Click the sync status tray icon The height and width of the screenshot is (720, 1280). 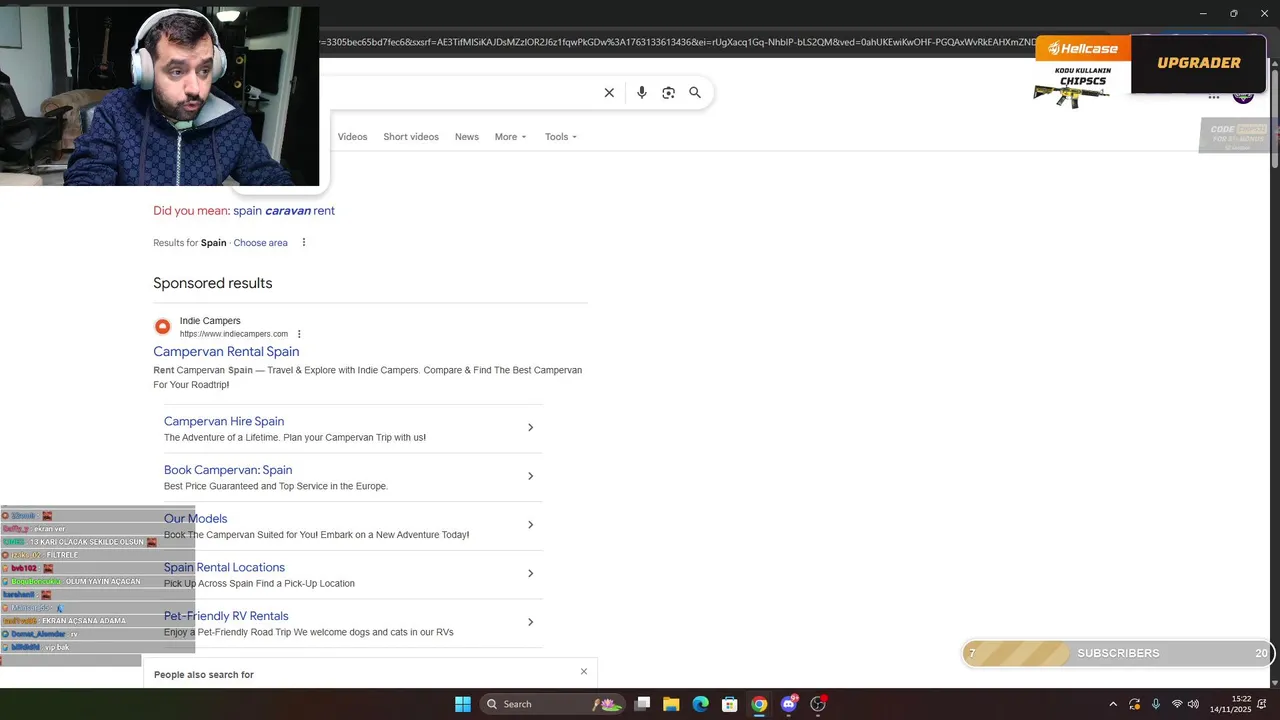tap(1135, 704)
